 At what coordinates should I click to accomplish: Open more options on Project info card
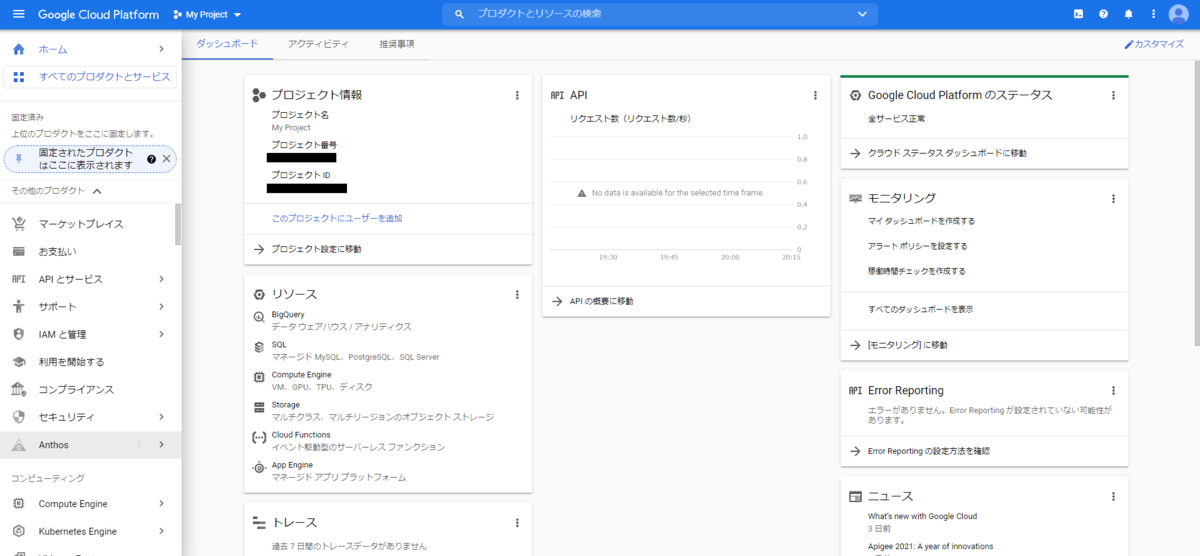(517, 95)
